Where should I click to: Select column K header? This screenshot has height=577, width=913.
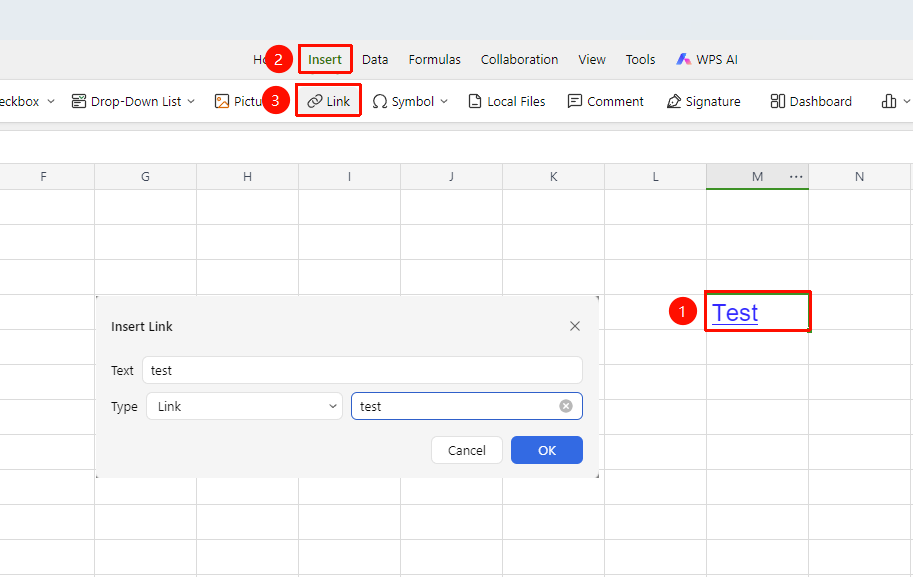tap(554, 176)
